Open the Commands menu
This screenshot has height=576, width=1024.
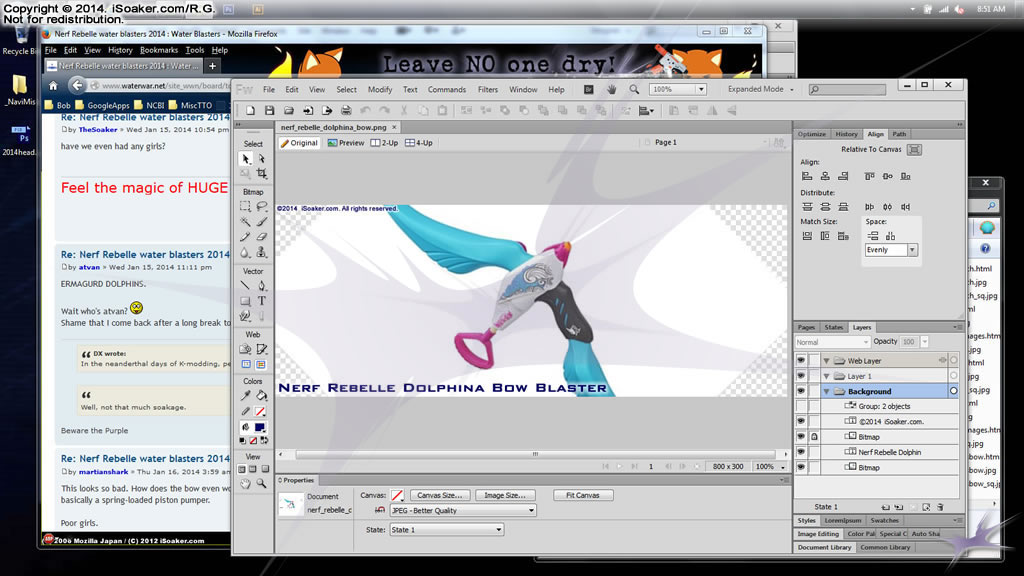click(x=447, y=89)
